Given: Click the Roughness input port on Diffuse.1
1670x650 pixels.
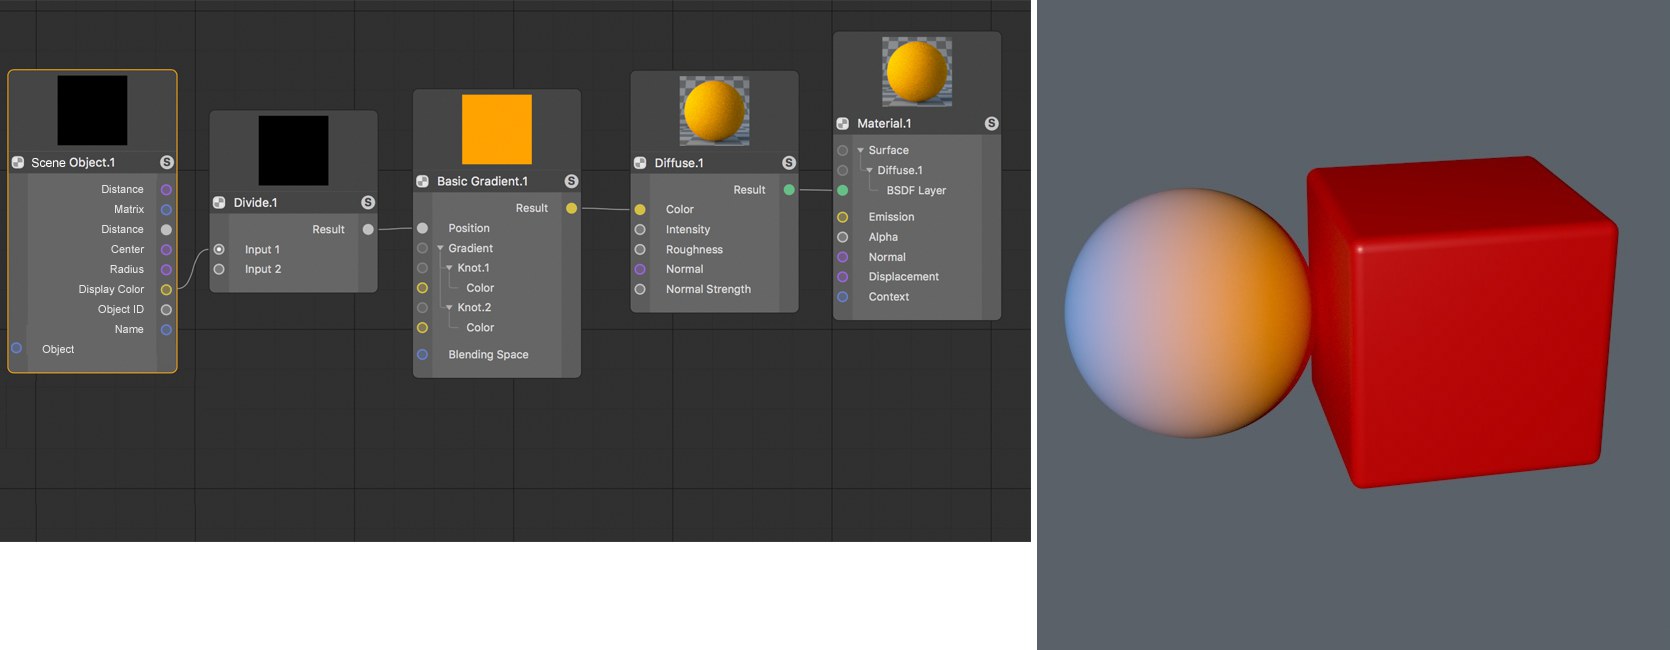Looking at the screenshot, I should 640,249.
